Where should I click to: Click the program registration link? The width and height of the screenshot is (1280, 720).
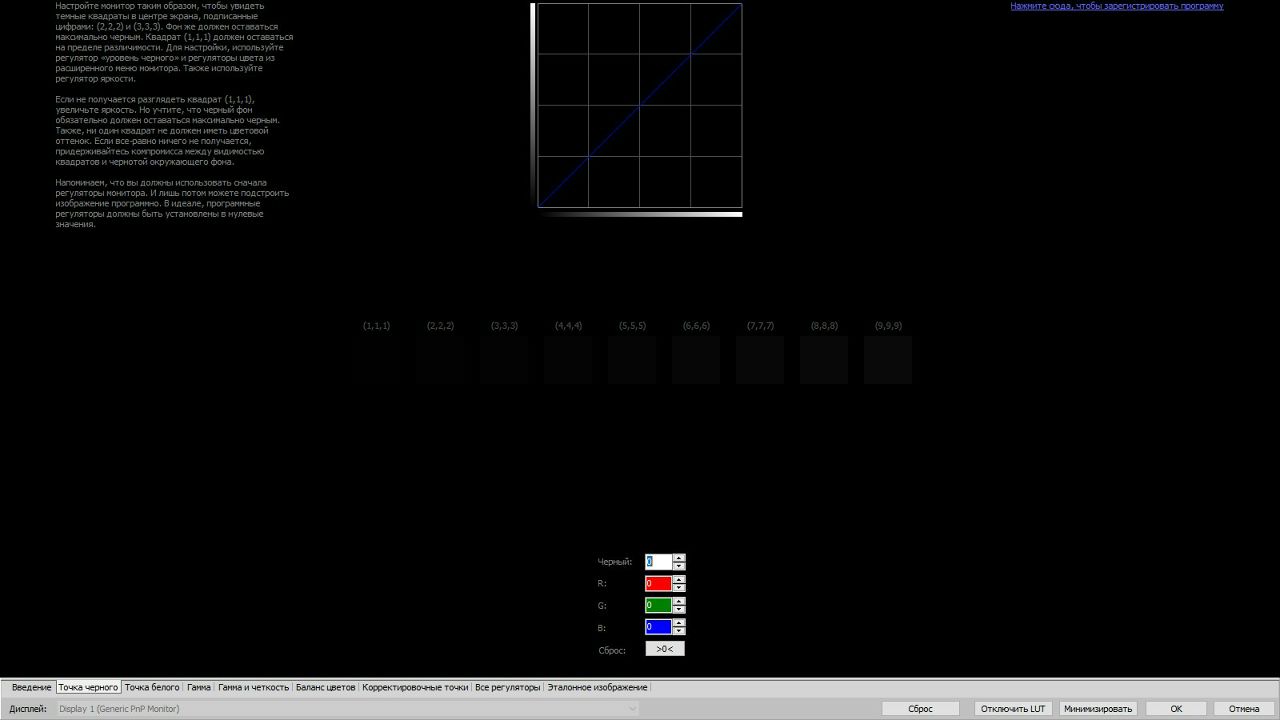1116,6
